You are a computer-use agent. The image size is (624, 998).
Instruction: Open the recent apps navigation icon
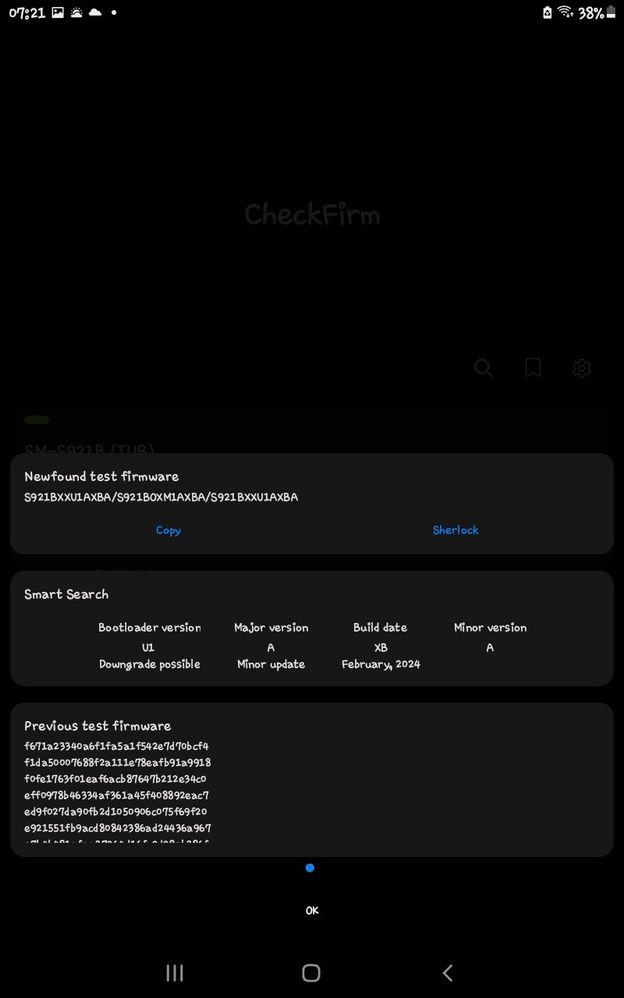(x=174, y=973)
